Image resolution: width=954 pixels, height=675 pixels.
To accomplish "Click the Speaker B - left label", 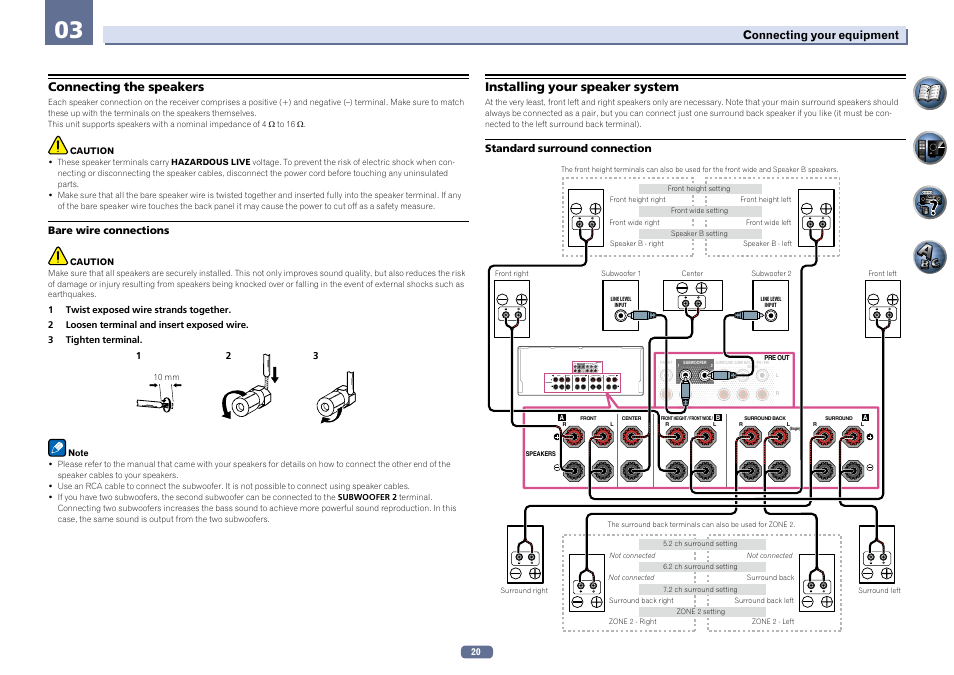I will pyautogui.click(x=767, y=243).
